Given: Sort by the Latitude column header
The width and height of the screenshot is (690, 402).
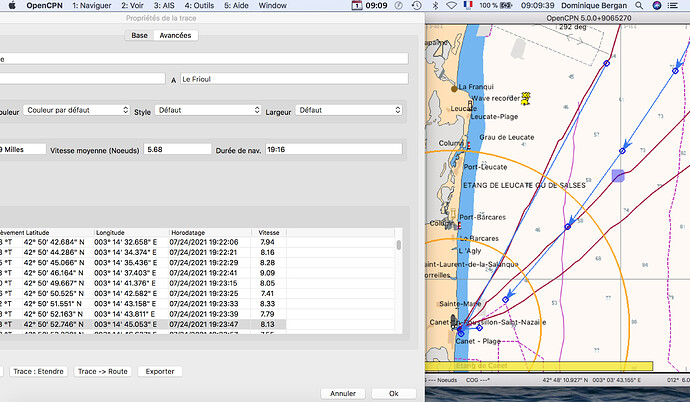Looking at the screenshot, I should tap(59, 232).
